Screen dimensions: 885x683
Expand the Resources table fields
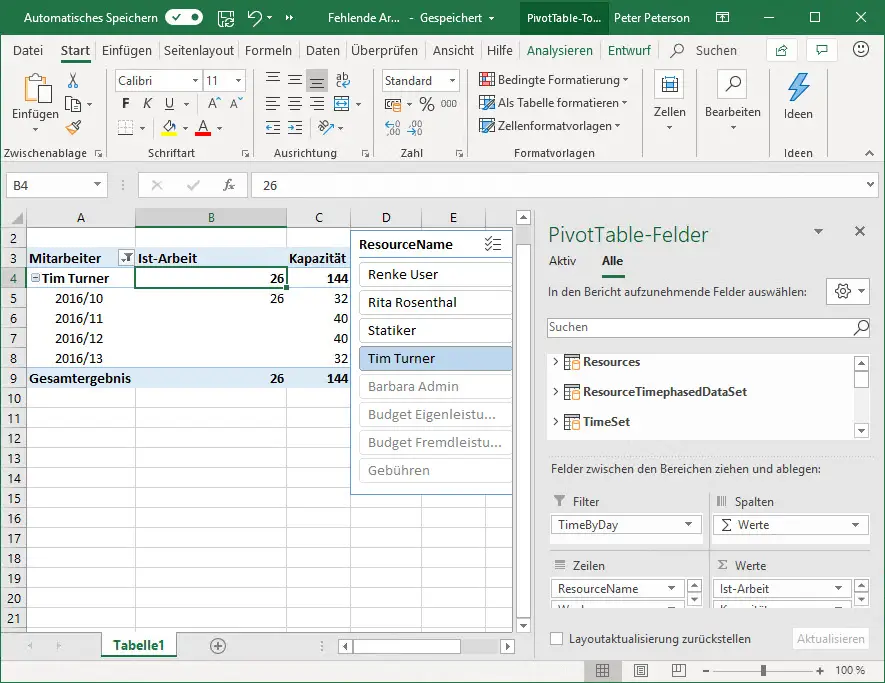[x=555, y=361]
